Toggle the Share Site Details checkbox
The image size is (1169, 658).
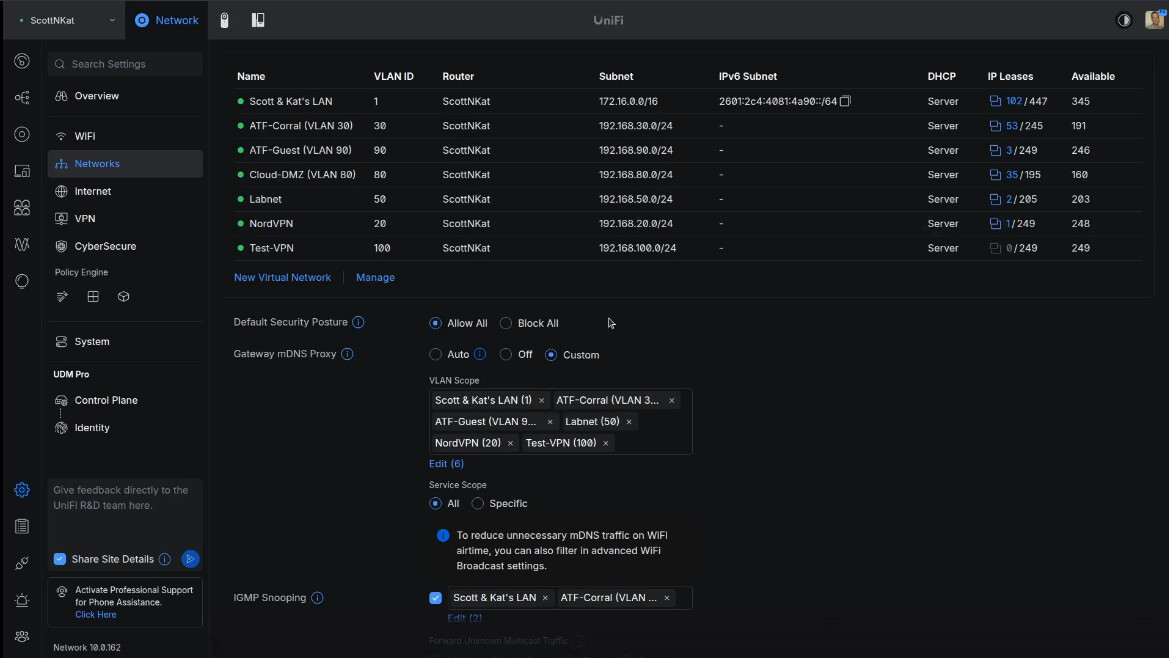[60, 559]
